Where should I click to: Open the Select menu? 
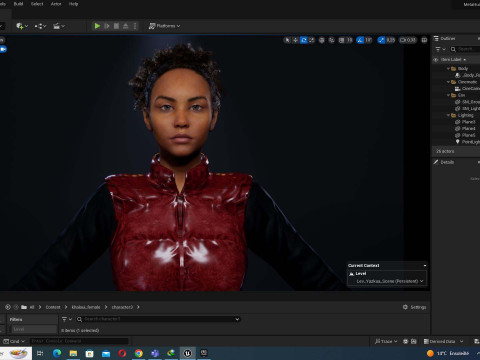pyautogui.click(x=37, y=4)
